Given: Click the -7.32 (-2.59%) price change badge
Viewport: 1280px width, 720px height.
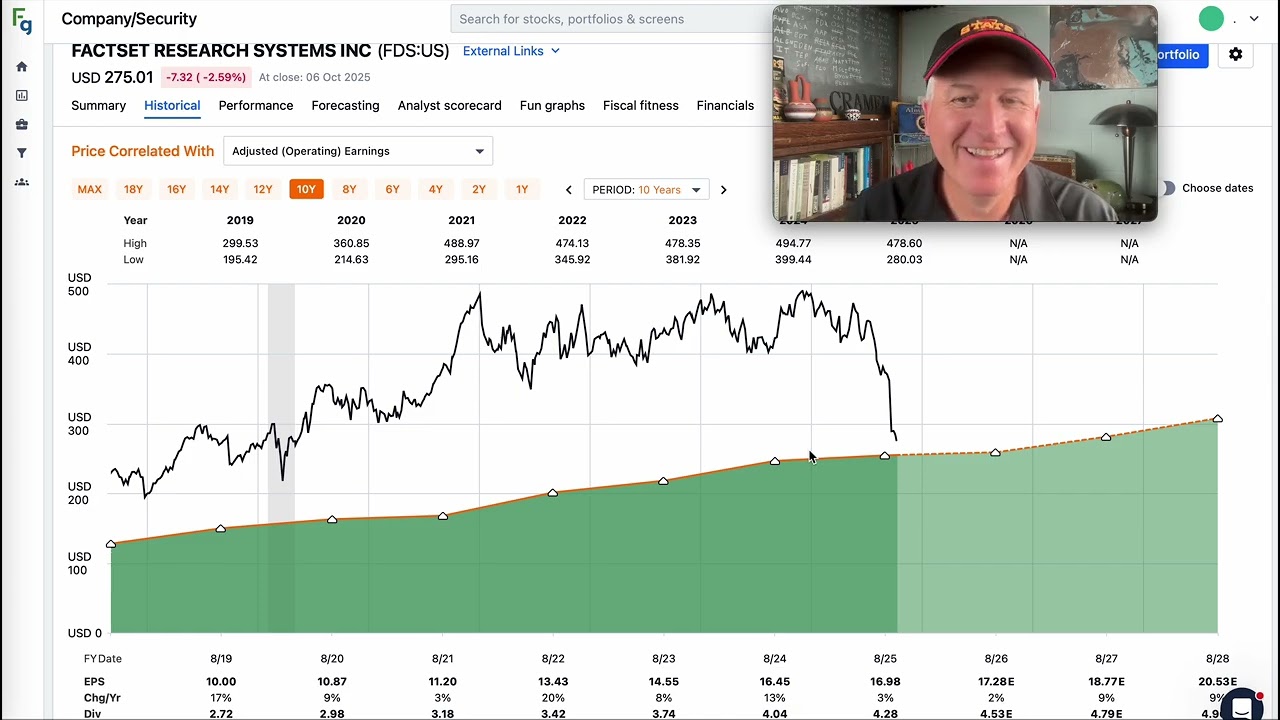Looking at the screenshot, I should click(205, 77).
